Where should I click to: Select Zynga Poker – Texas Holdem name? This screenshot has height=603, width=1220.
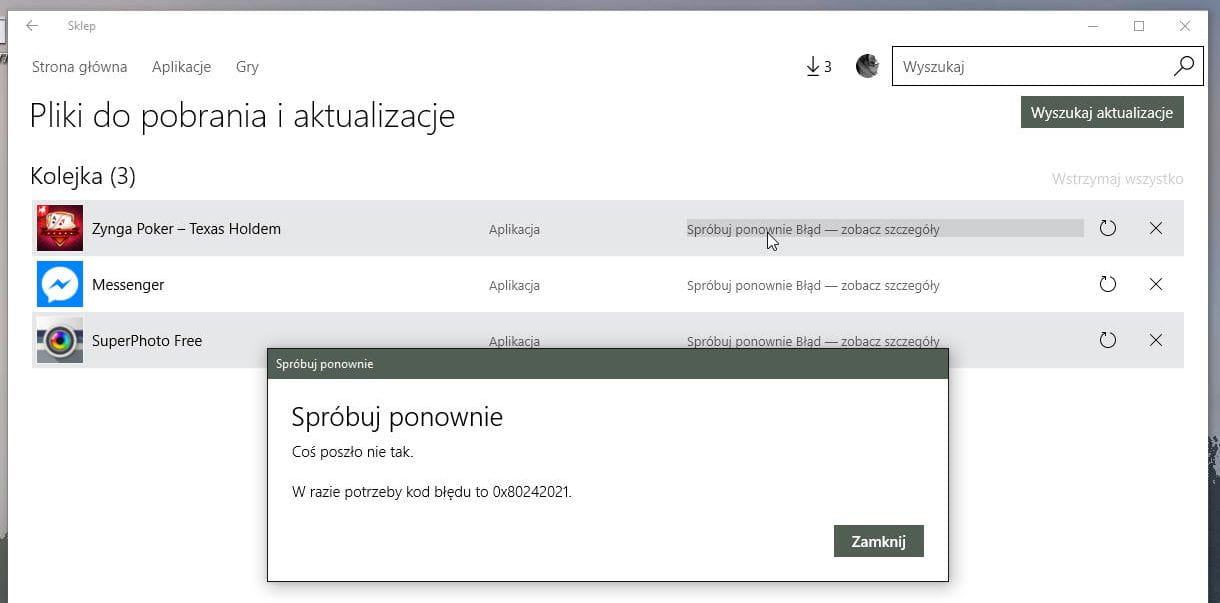coord(186,228)
